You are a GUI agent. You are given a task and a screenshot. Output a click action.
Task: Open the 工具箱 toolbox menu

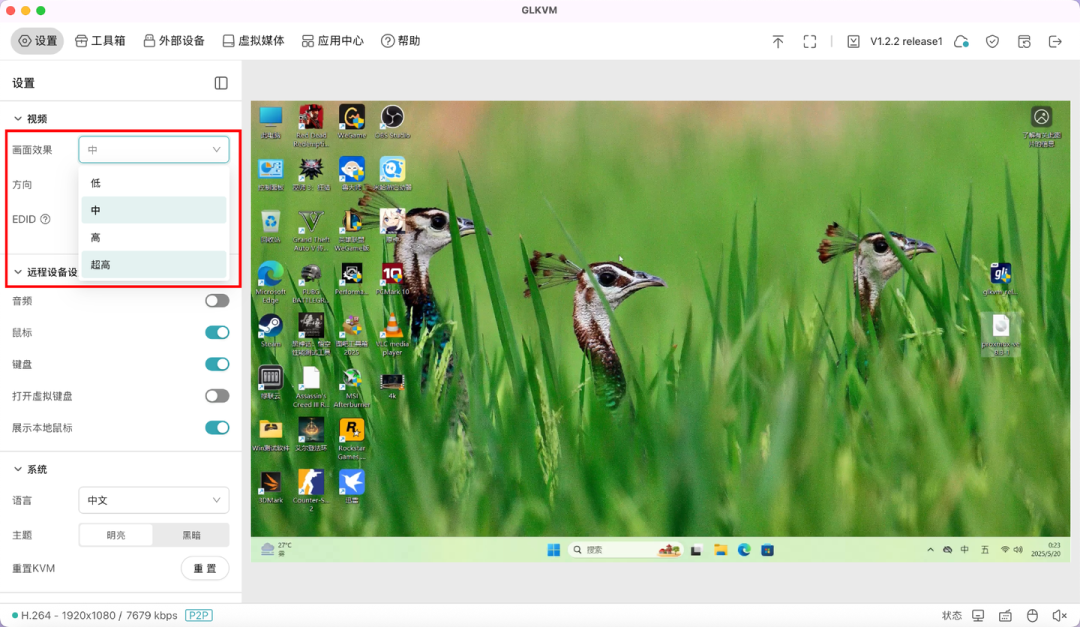100,41
